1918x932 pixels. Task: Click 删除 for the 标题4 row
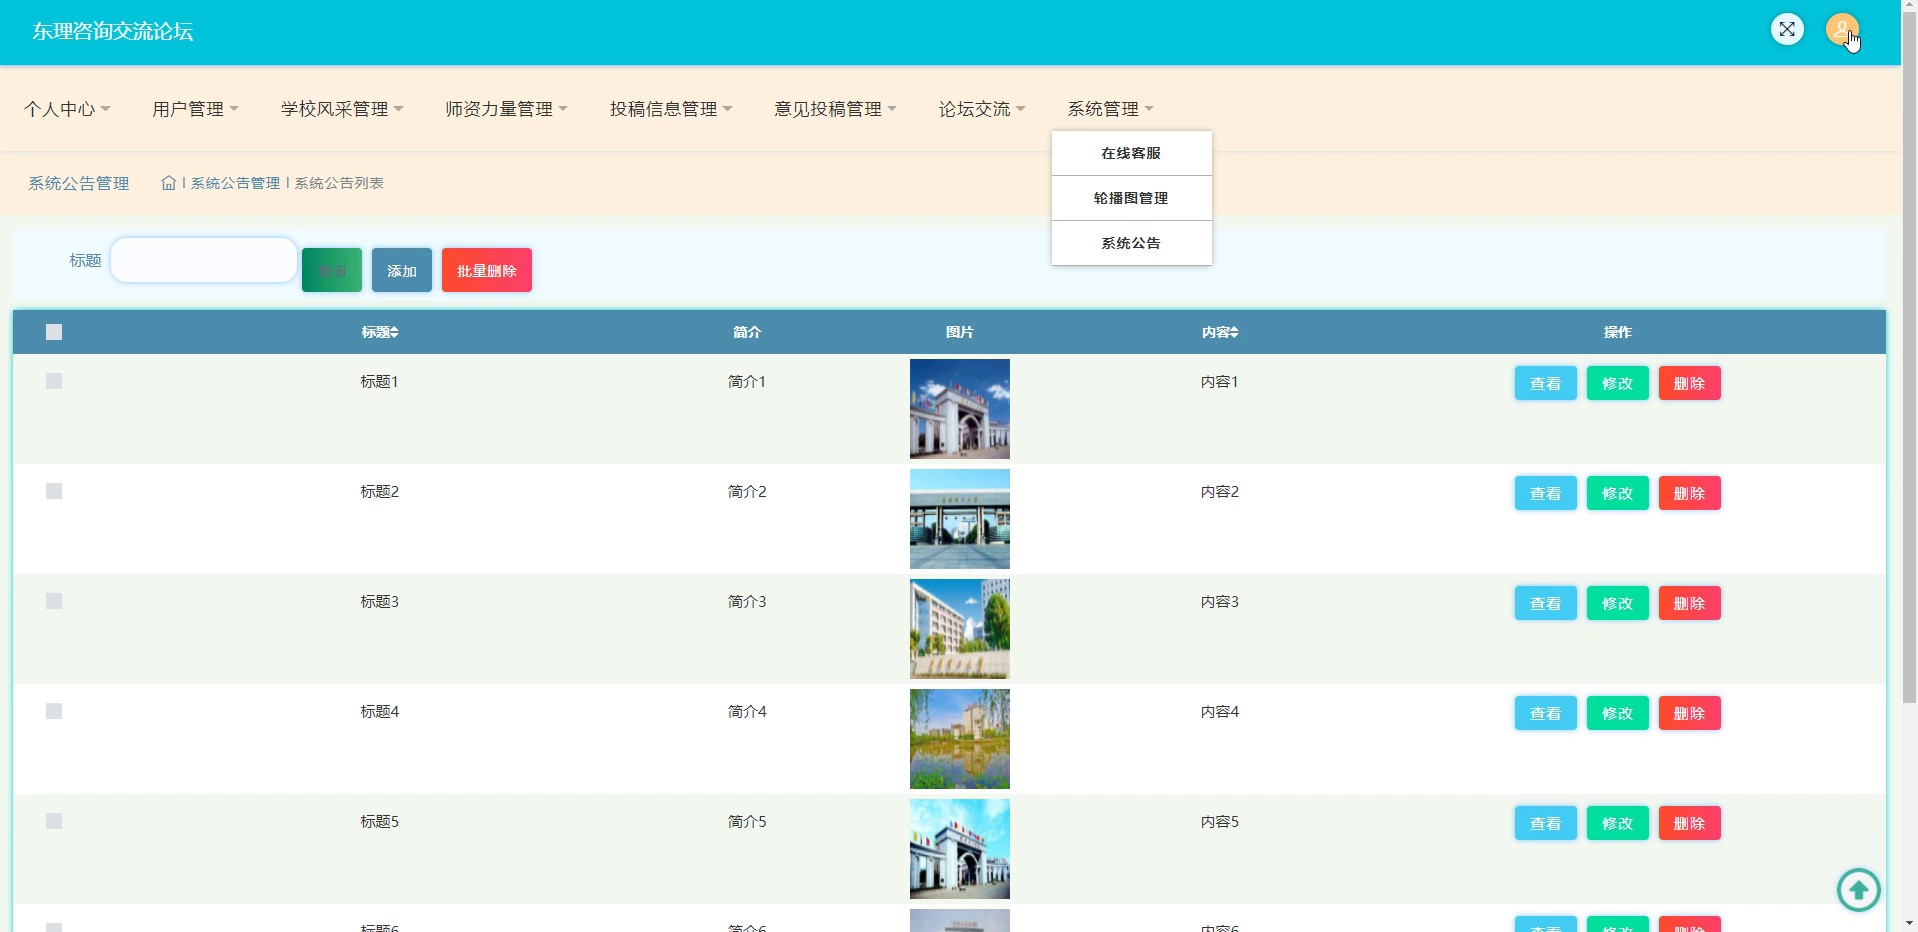coord(1689,713)
